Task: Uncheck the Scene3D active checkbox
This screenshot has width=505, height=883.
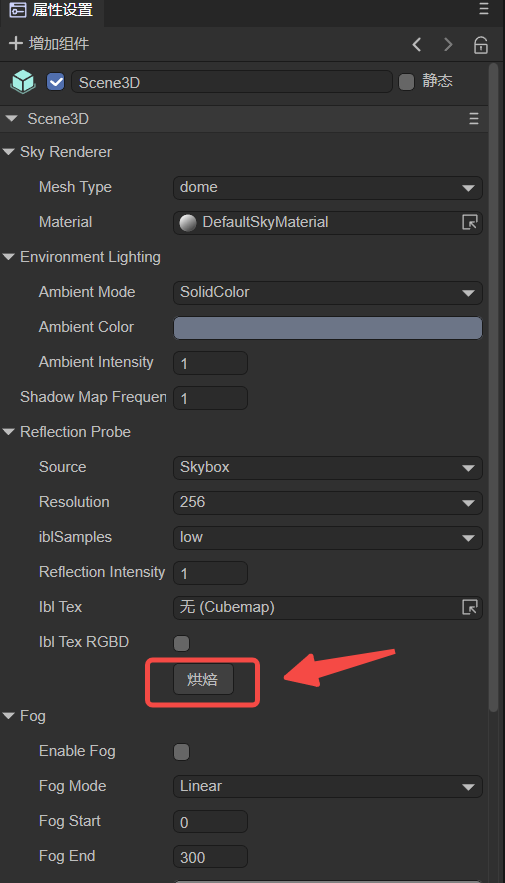Action: pos(56,82)
